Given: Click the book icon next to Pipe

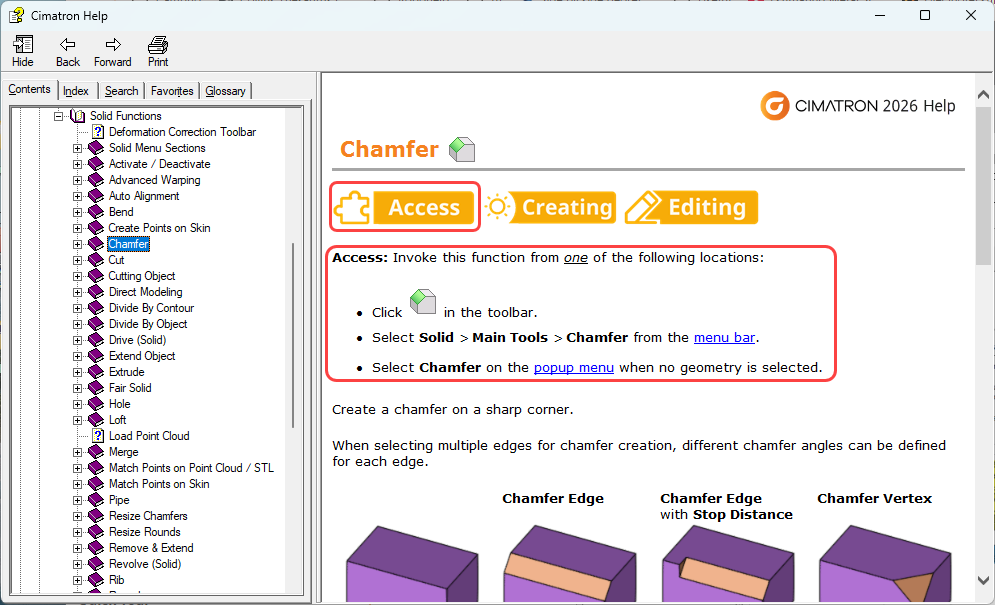Looking at the screenshot, I should point(96,500).
